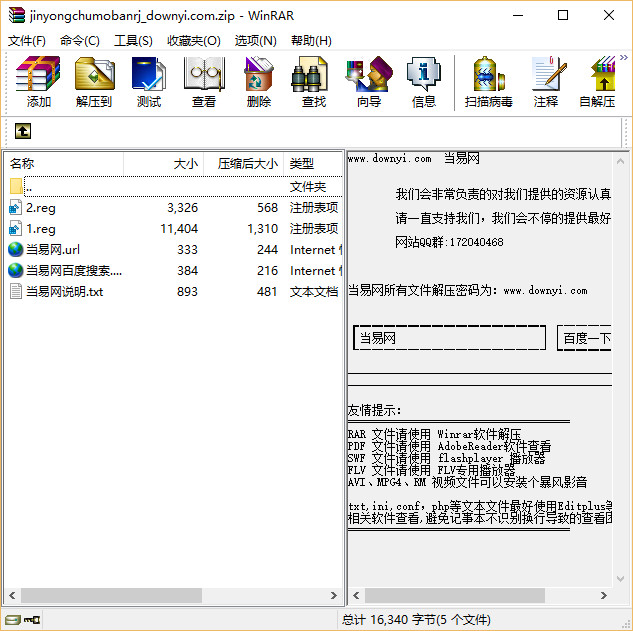Click the 当易网百度搜索 globe icon
Image resolution: width=633 pixels, height=631 pixels.
[16, 270]
